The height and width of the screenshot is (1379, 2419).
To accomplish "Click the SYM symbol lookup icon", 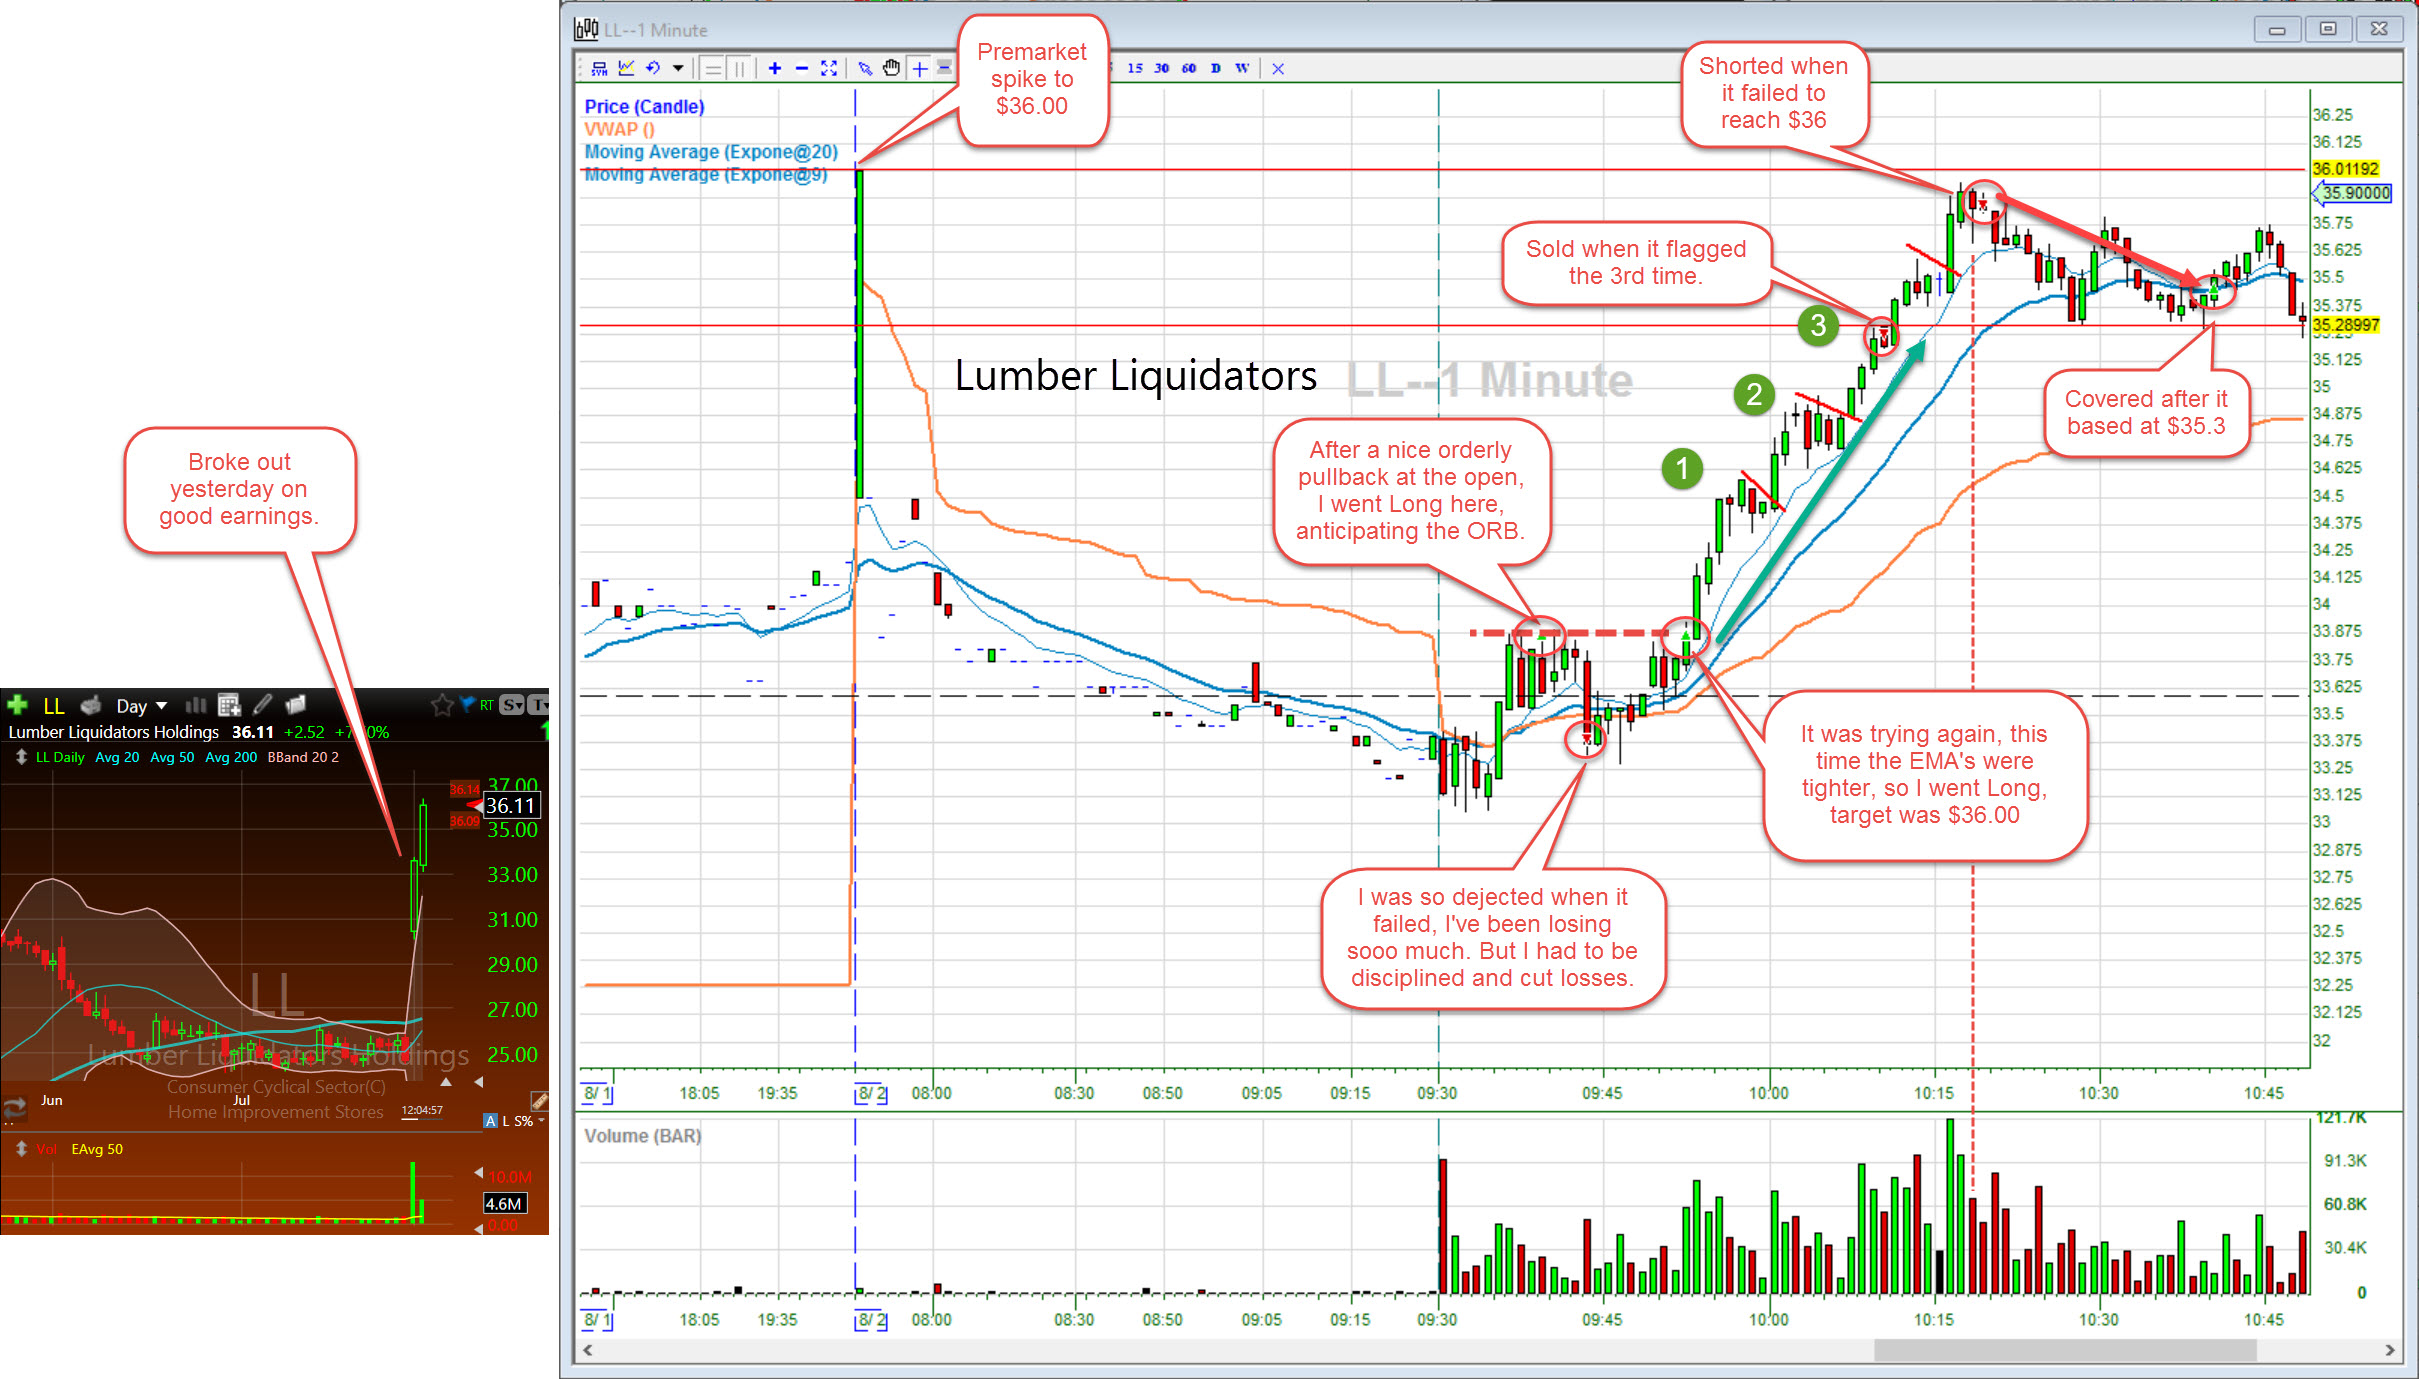I will (599, 68).
